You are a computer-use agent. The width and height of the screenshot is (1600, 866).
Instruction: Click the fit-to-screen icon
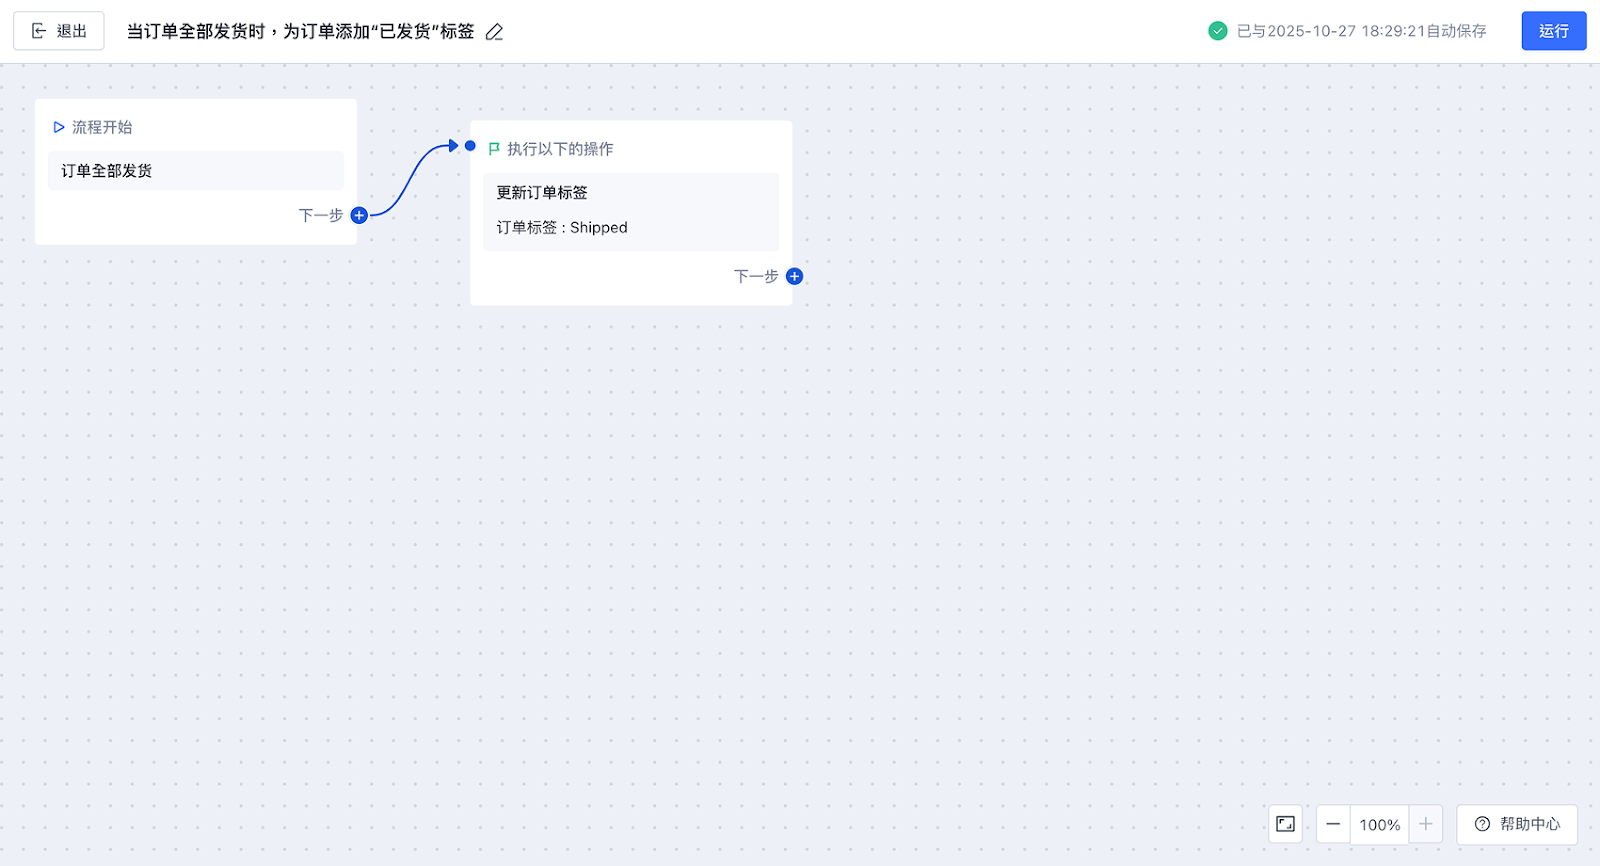tap(1285, 824)
